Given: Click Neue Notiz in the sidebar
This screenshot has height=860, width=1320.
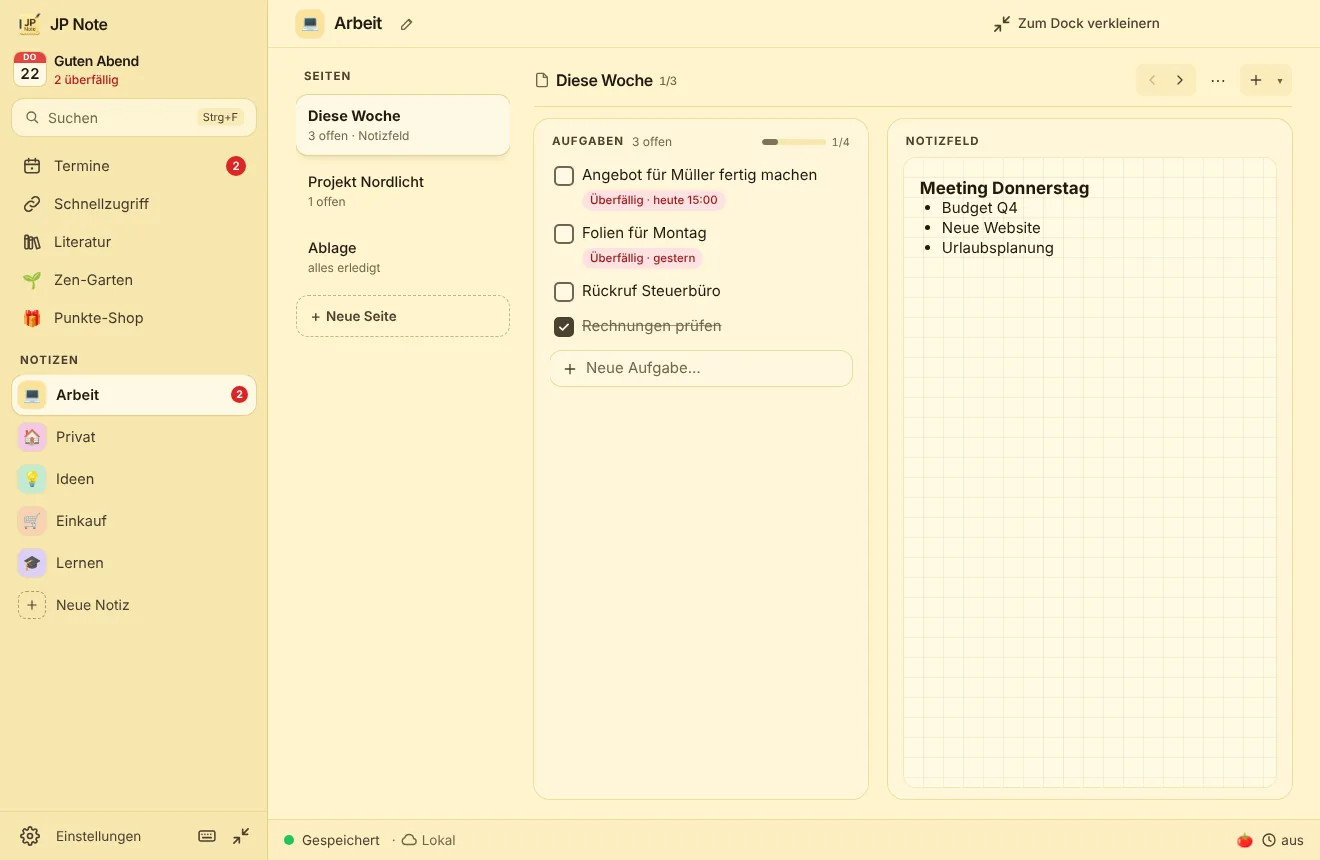Looking at the screenshot, I should [x=134, y=605].
